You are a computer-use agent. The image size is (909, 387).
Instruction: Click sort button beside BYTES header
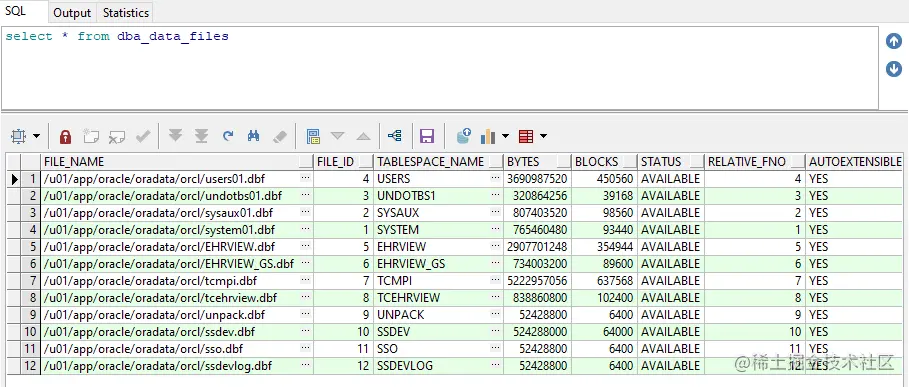point(564,162)
